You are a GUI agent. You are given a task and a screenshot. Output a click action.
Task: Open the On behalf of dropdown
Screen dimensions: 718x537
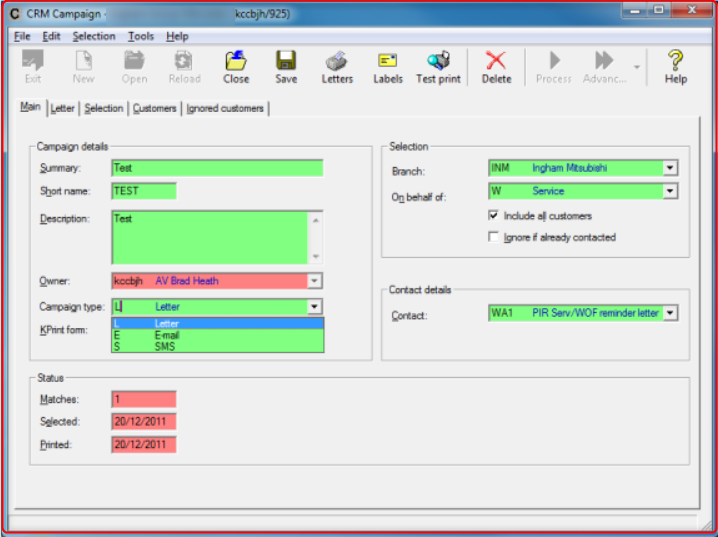670,191
